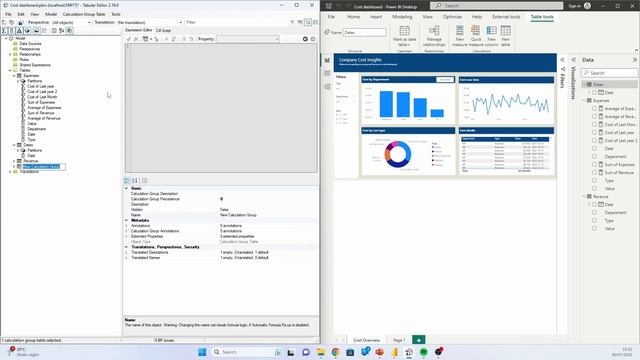The height and width of the screenshot is (360, 640).
Task: Open File Explorer from taskbar
Action: 321,352
